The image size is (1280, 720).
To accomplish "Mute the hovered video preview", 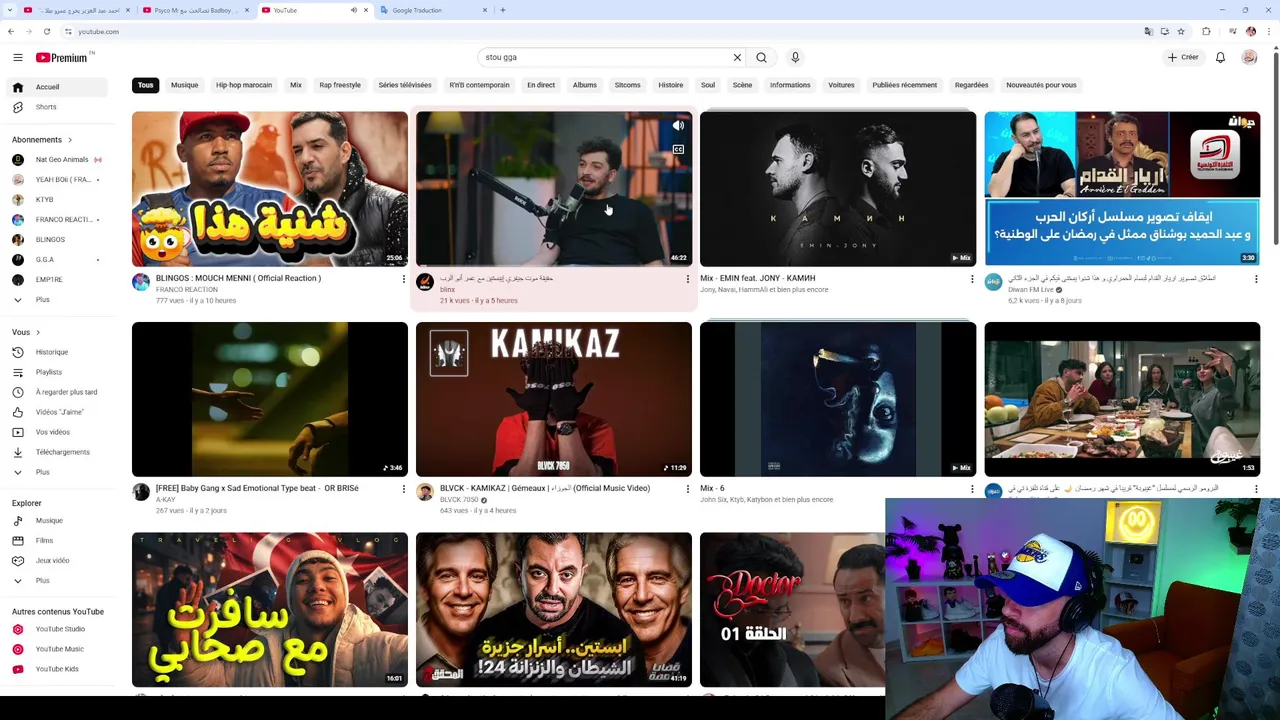I will click(678, 126).
